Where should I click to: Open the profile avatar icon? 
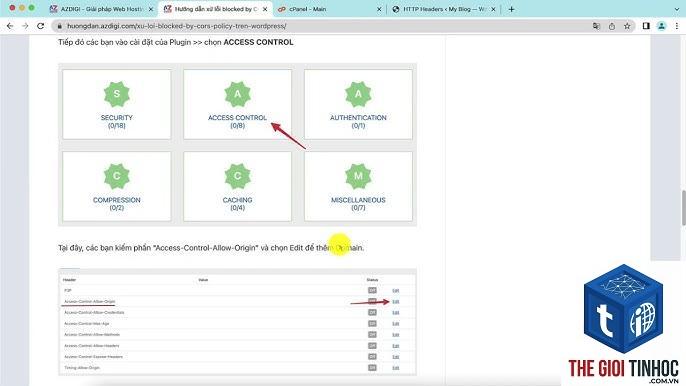click(662, 26)
